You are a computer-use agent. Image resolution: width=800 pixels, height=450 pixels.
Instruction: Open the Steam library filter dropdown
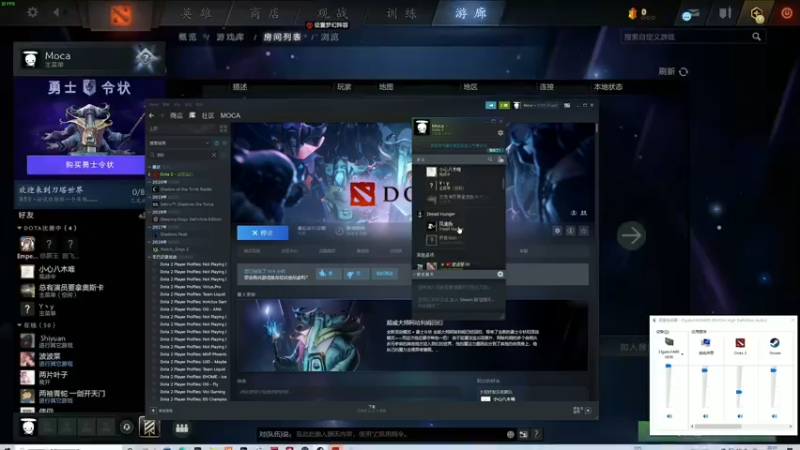(207, 143)
